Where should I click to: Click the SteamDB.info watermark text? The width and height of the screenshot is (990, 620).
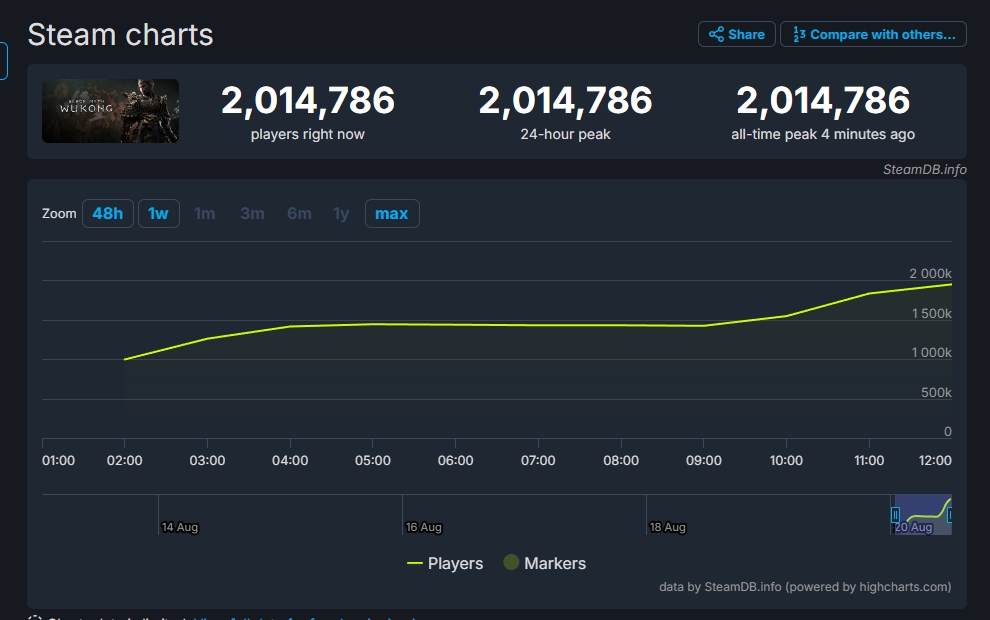click(x=924, y=169)
